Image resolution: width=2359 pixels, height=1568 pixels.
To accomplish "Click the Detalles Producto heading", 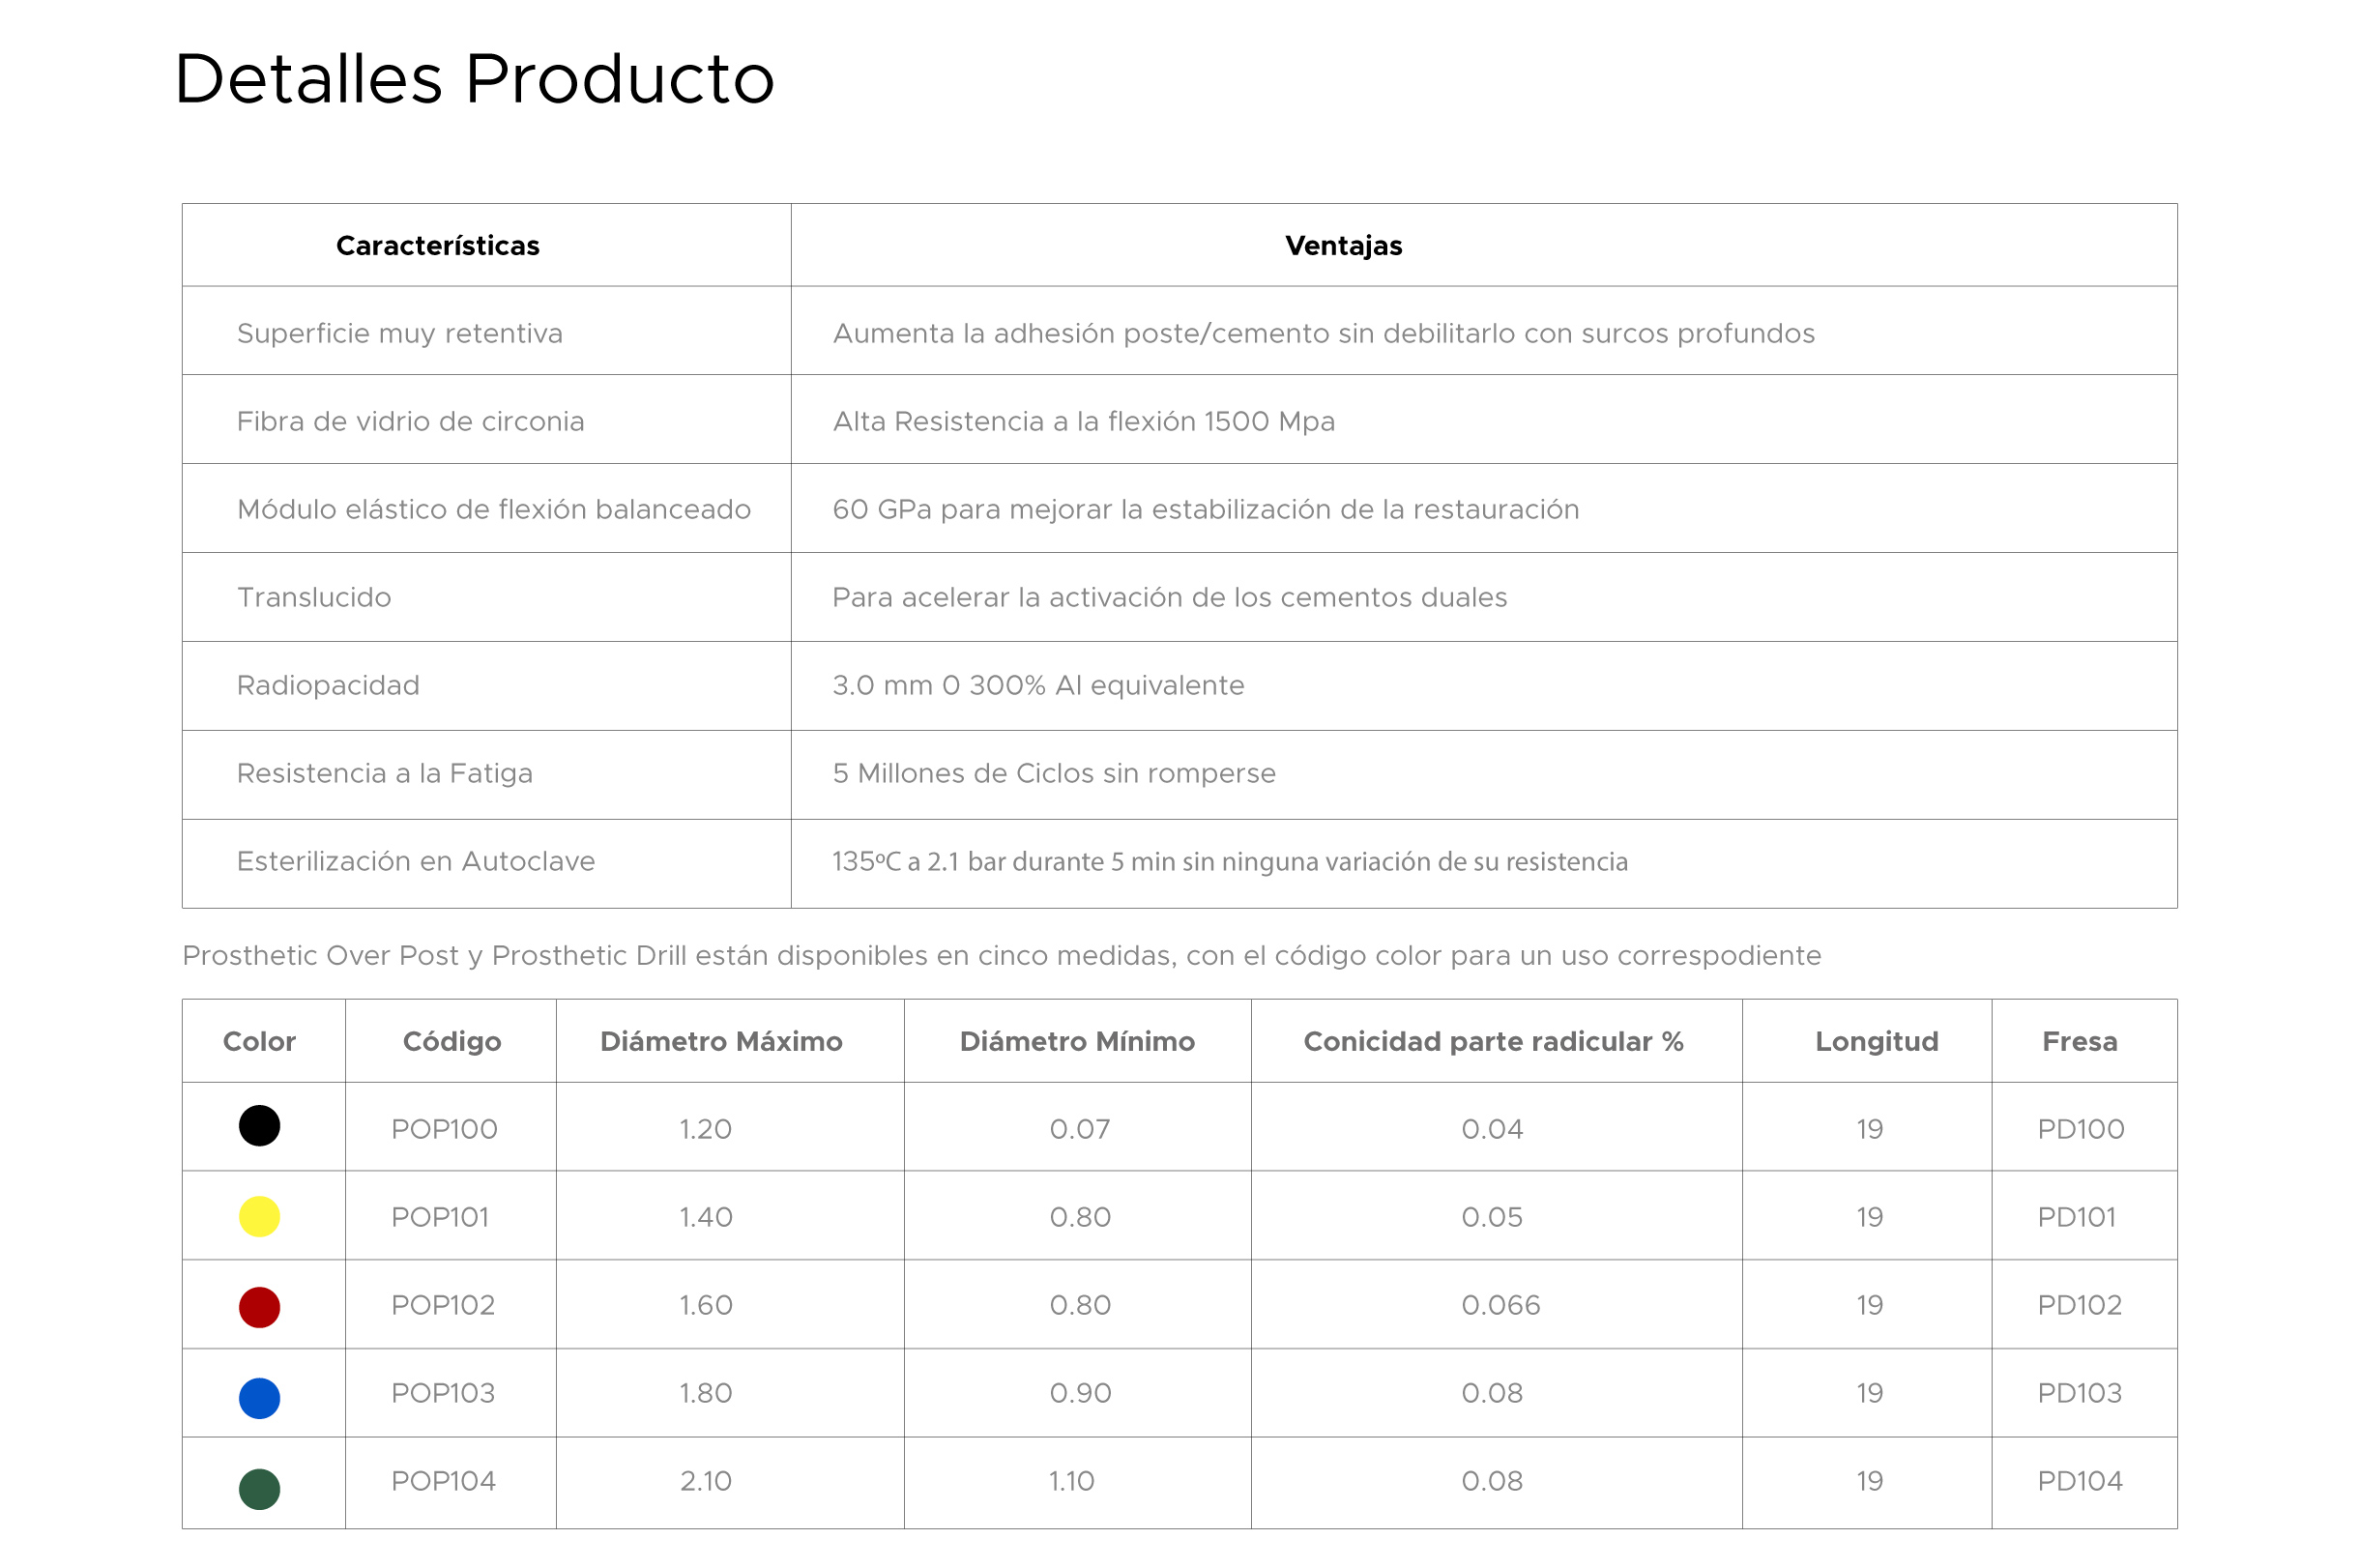I will point(474,79).
